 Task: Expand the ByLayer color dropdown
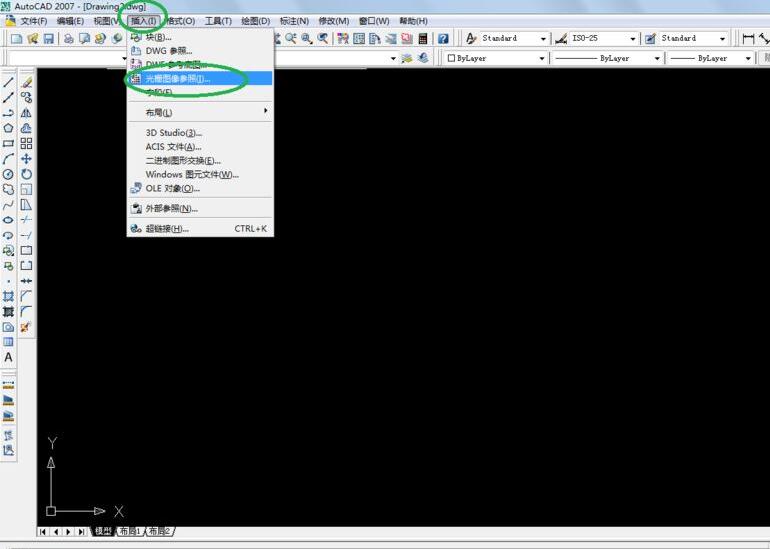pos(495,58)
